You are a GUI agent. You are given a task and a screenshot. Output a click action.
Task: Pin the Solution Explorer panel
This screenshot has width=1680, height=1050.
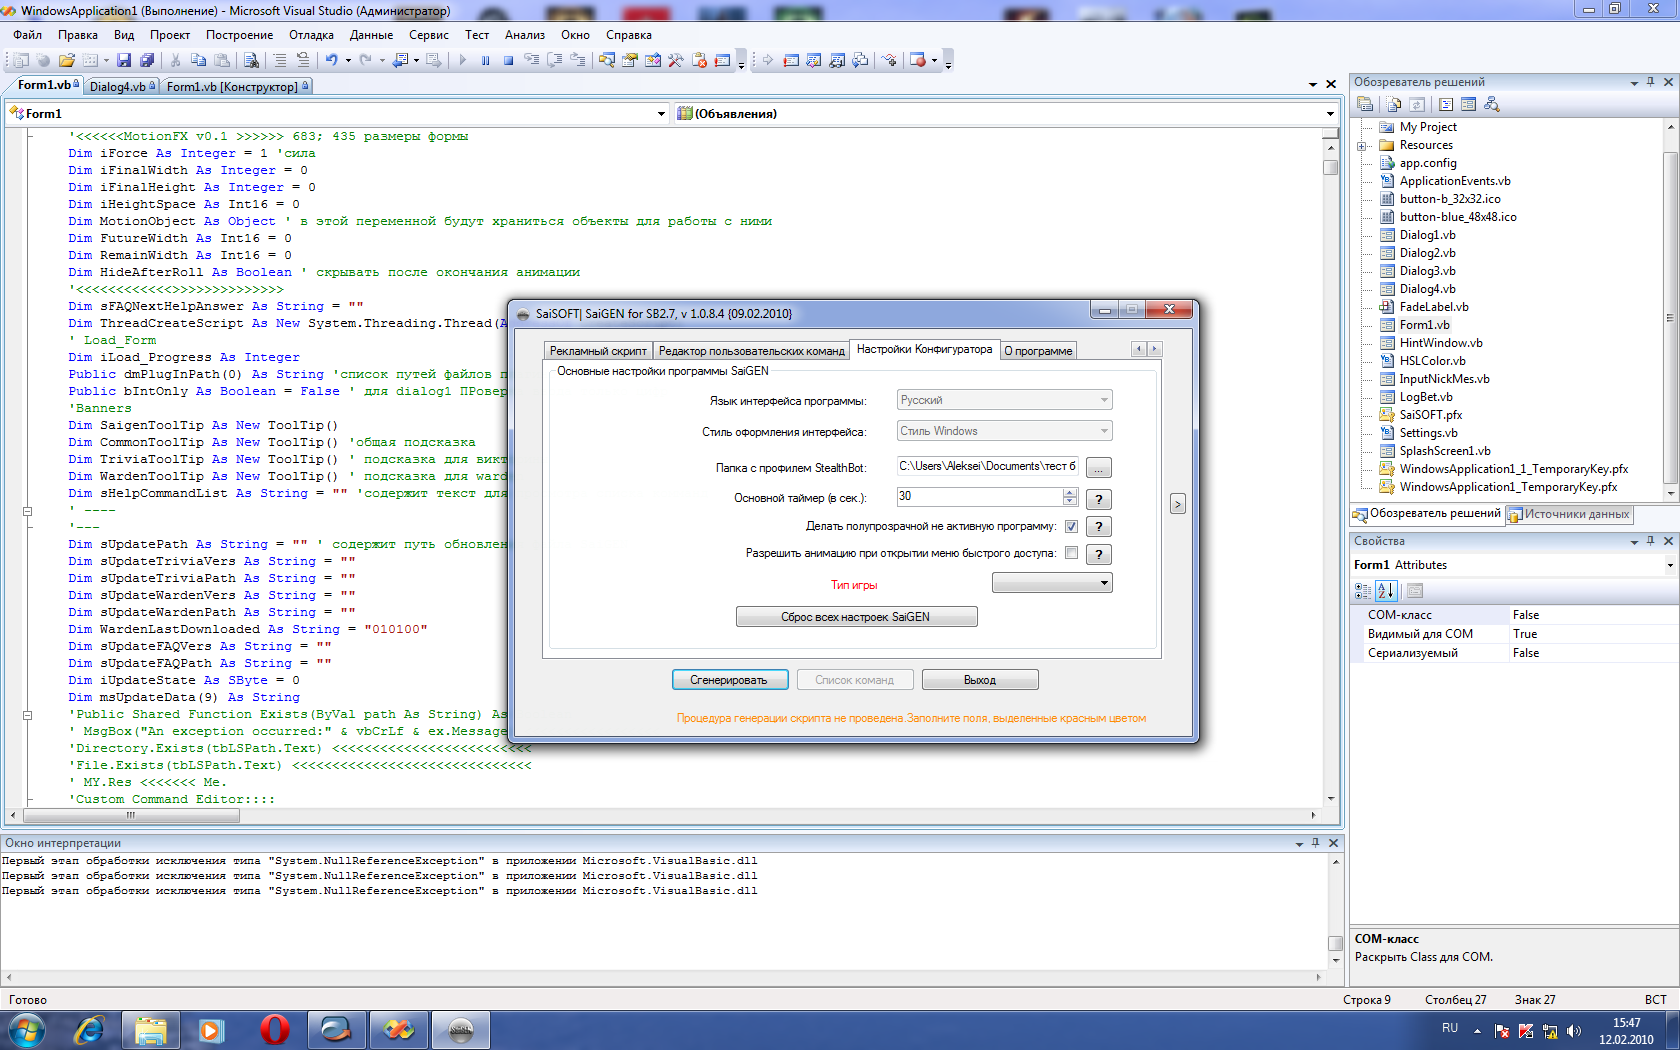click(x=1650, y=82)
